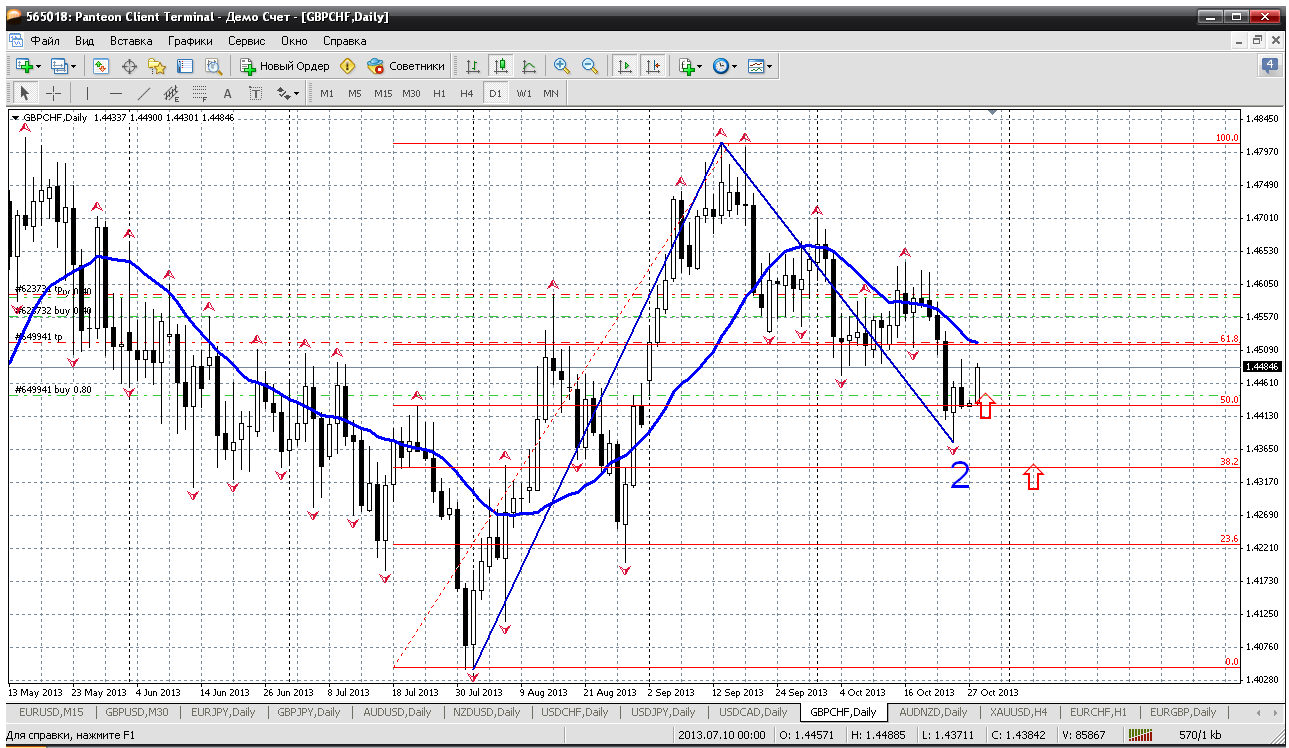The width and height of the screenshot is (1289, 748).
Task: Launch MetaEditor with the yellow diamond icon
Action: tap(347, 66)
